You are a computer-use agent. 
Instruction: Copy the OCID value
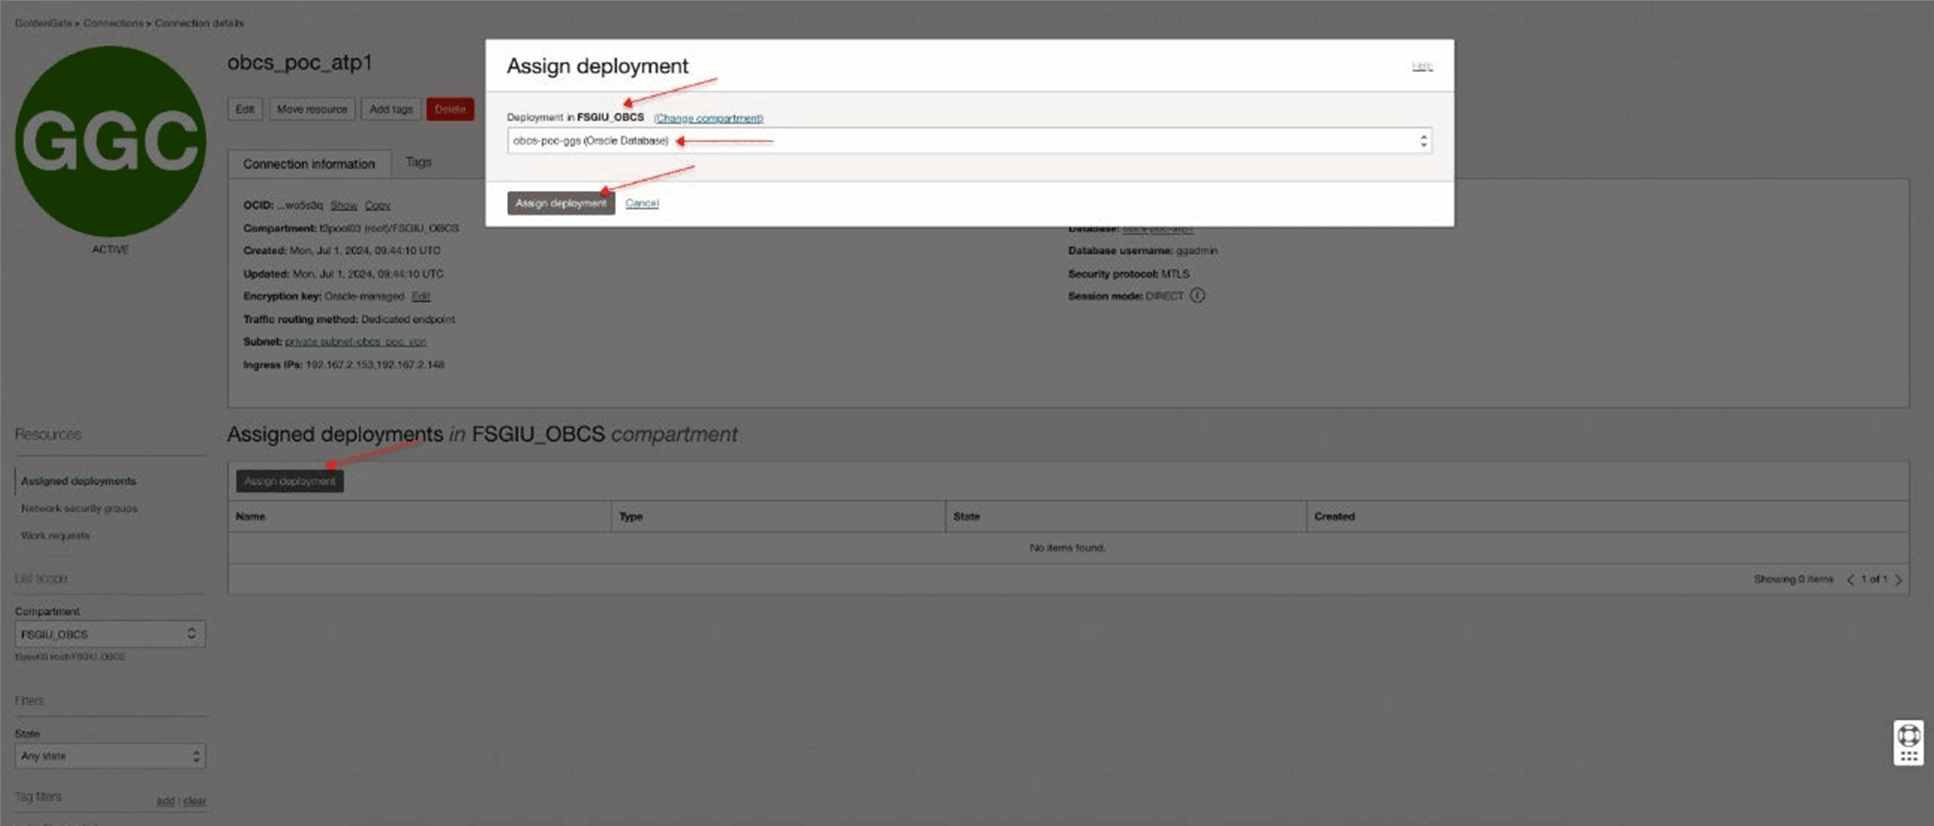click(x=377, y=205)
